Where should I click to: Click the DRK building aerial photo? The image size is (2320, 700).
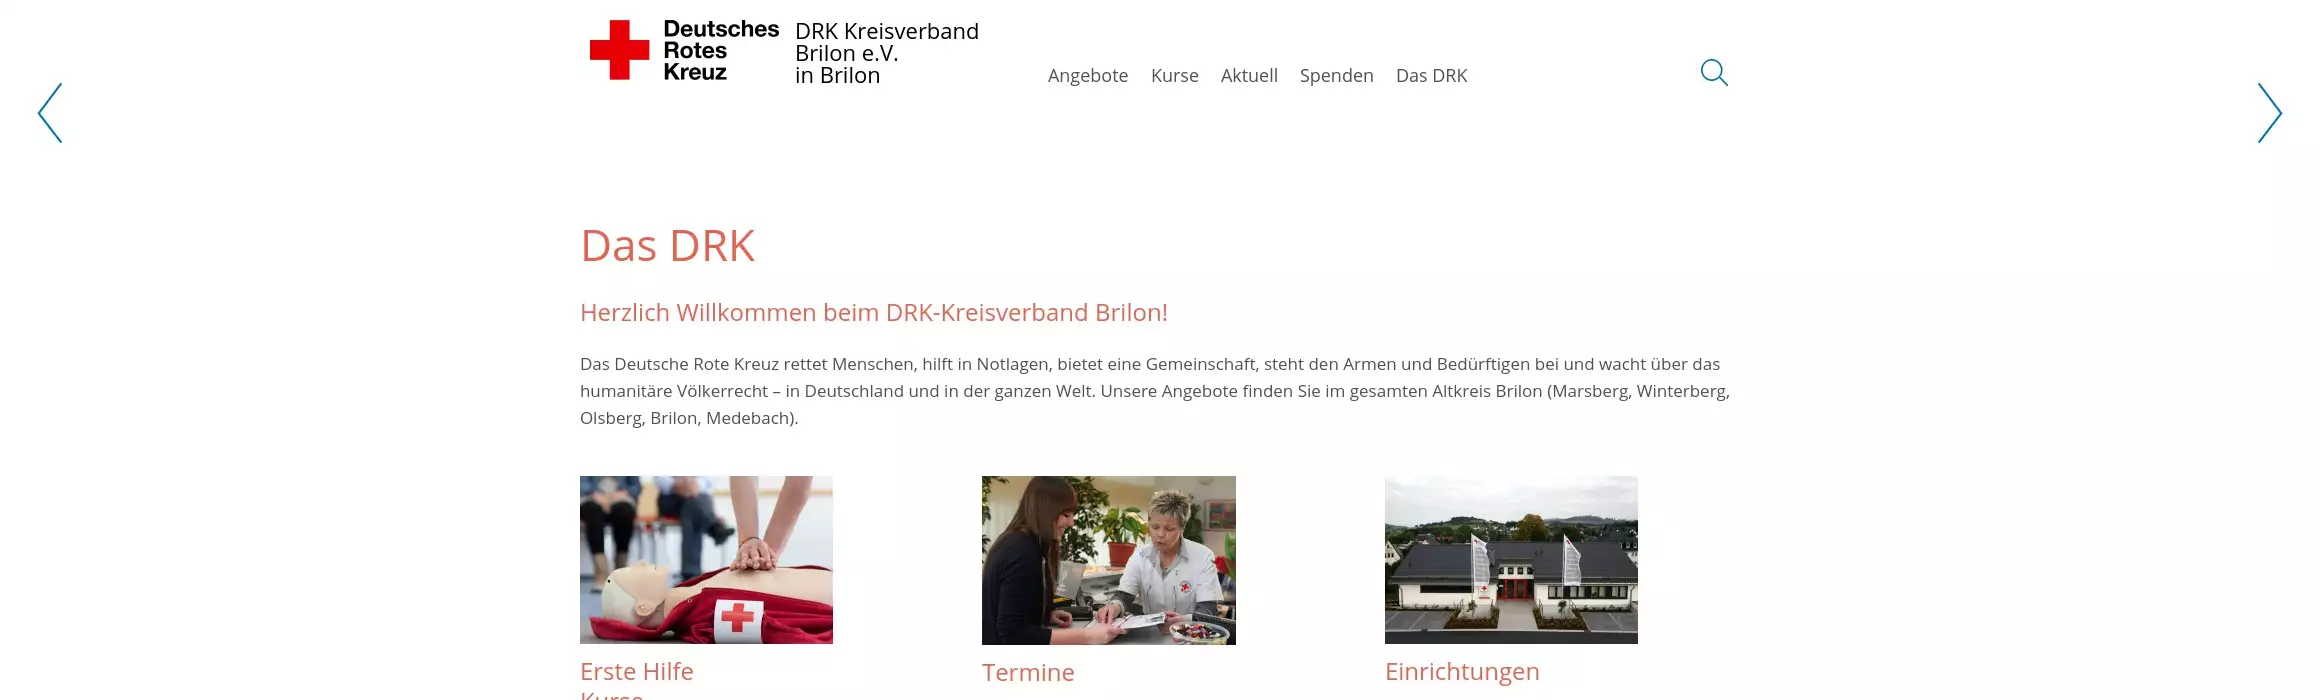[1511, 560]
